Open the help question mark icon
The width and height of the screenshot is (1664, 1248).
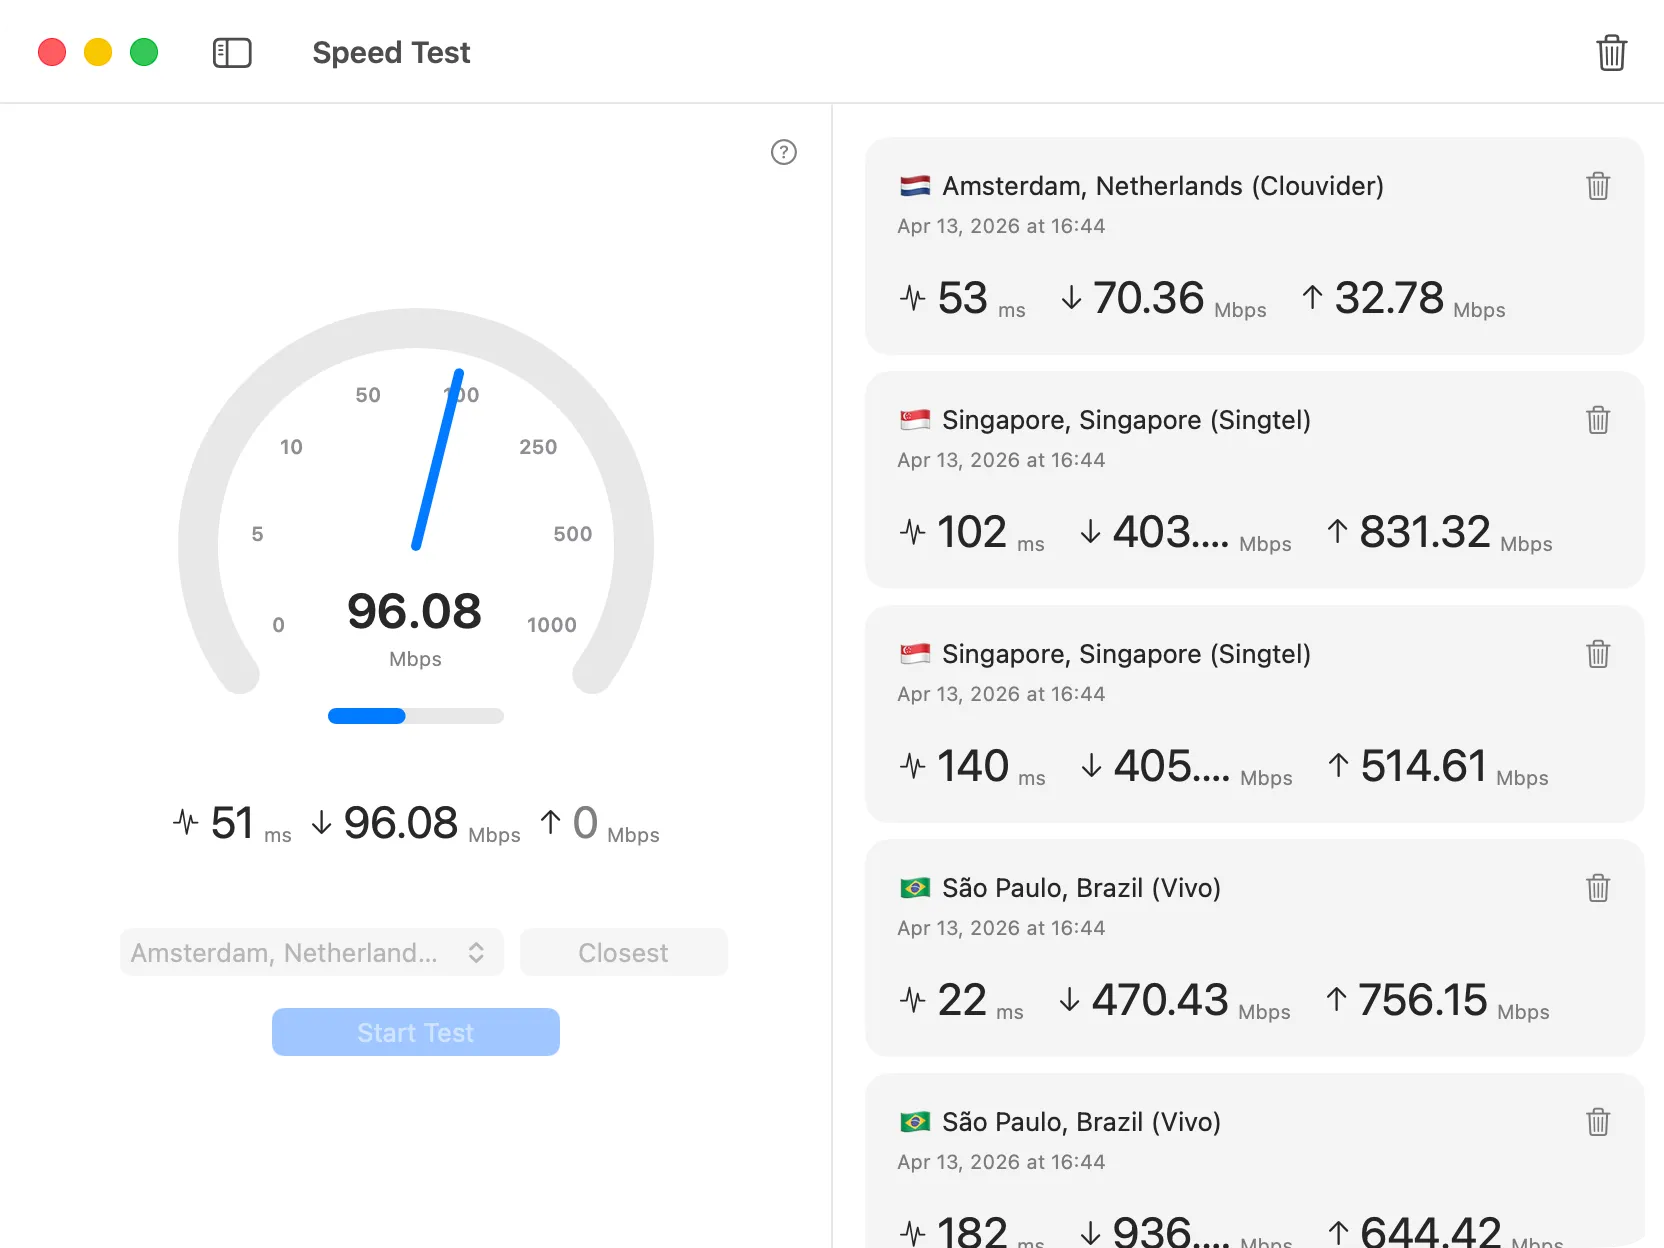tap(784, 152)
